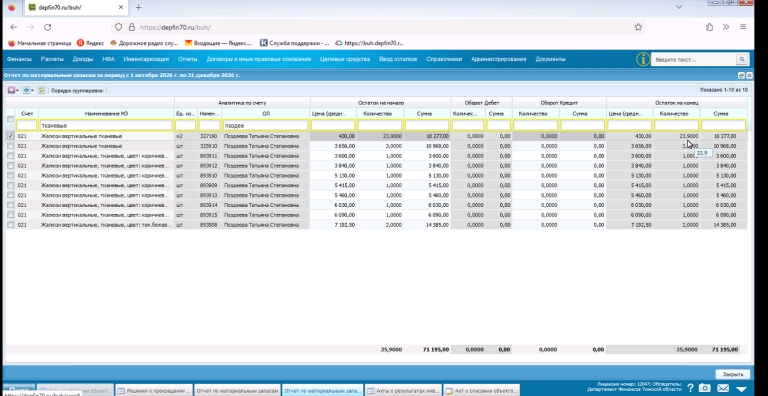Switch to Акты о результатах инв... tab
Image resolution: width=768 pixels, height=396 pixels.
click(x=403, y=390)
